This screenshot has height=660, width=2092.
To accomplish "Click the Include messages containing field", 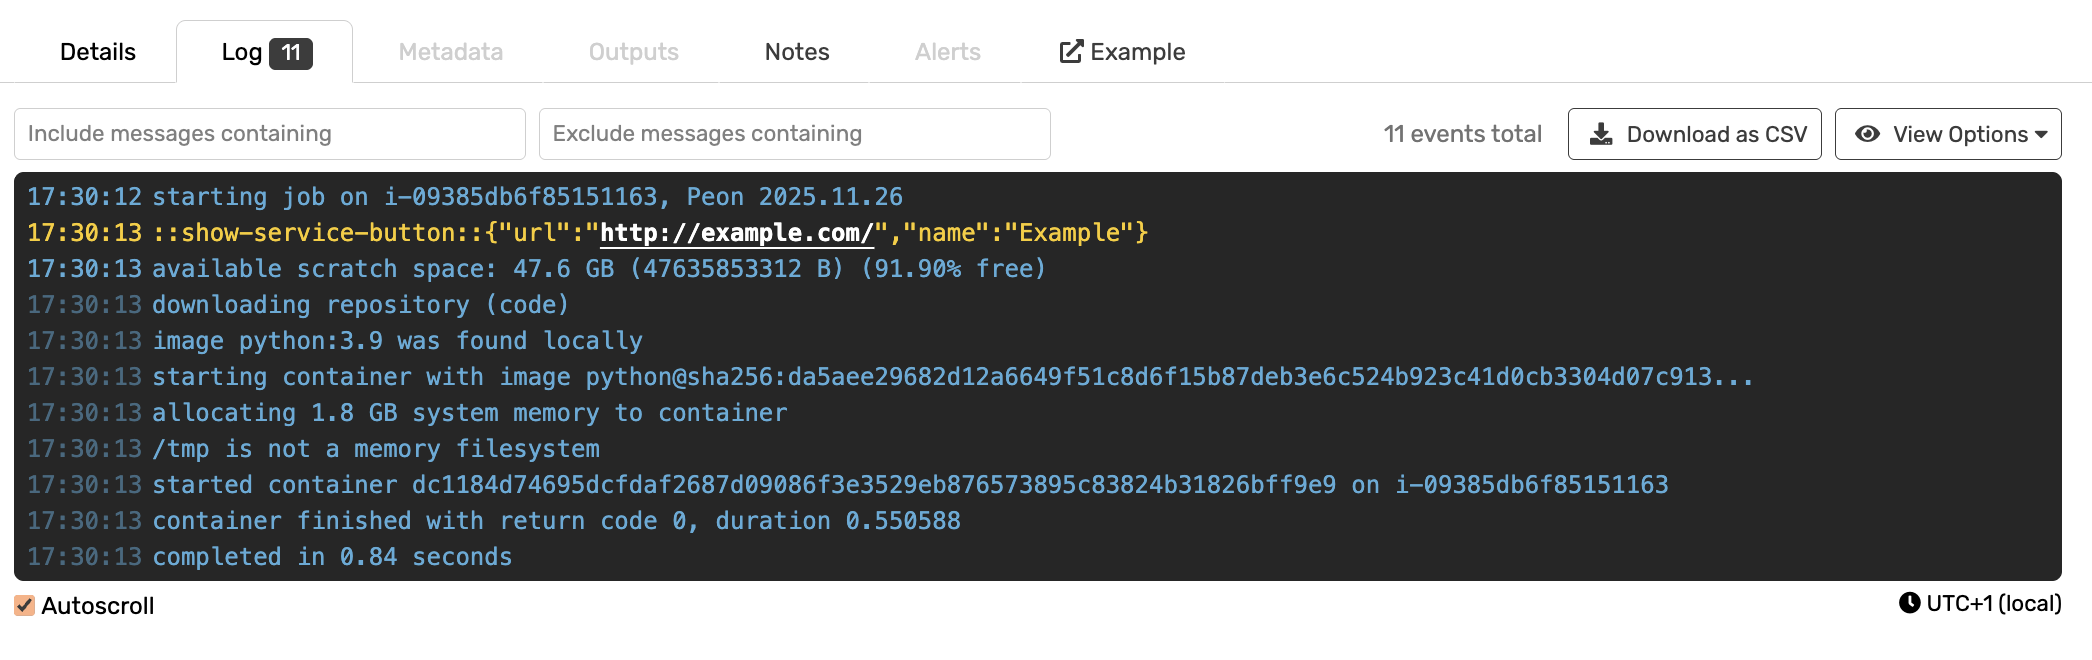I will coord(270,134).
